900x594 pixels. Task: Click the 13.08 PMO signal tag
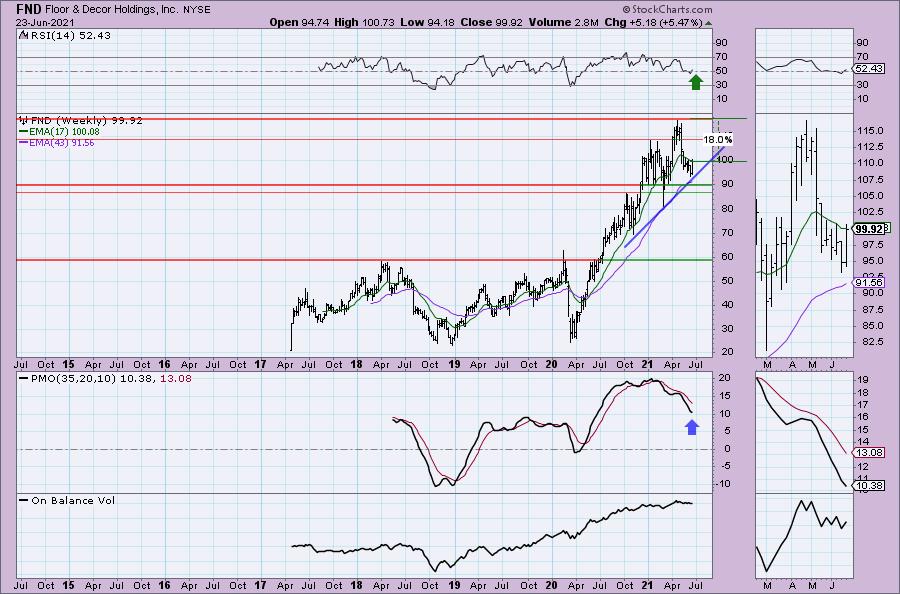click(869, 452)
